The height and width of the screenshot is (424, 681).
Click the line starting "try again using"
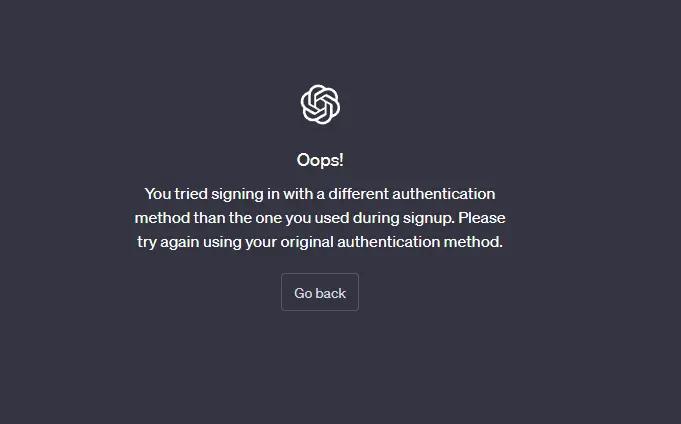coord(320,242)
